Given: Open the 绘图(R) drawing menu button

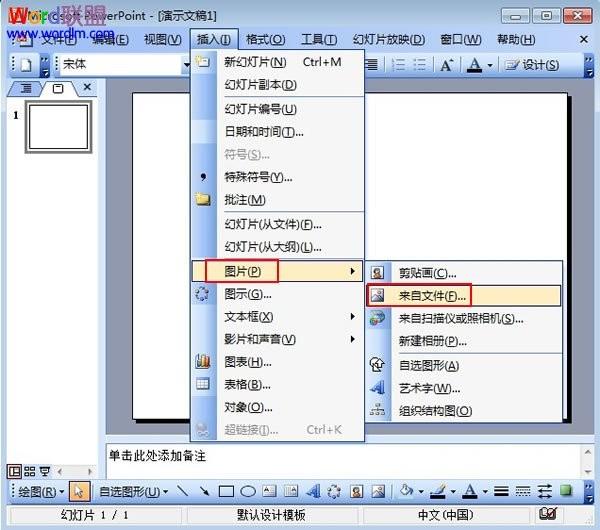Looking at the screenshot, I should (x=40, y=491).
